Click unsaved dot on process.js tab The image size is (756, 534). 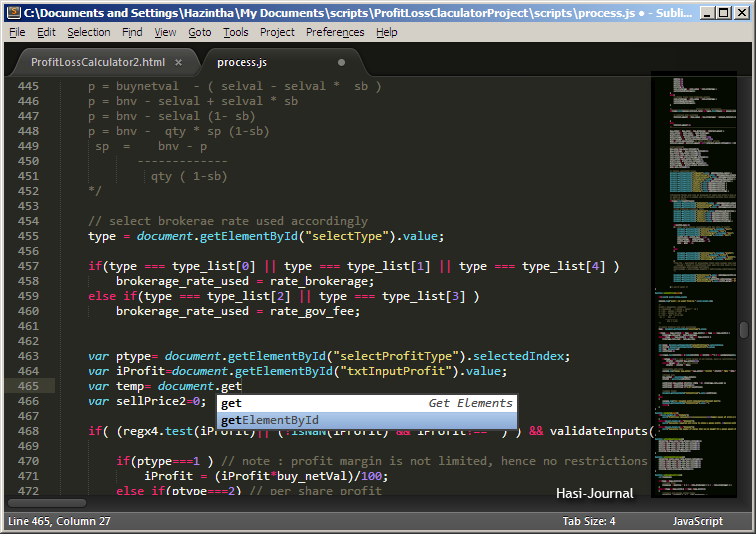tap(341, 62)
